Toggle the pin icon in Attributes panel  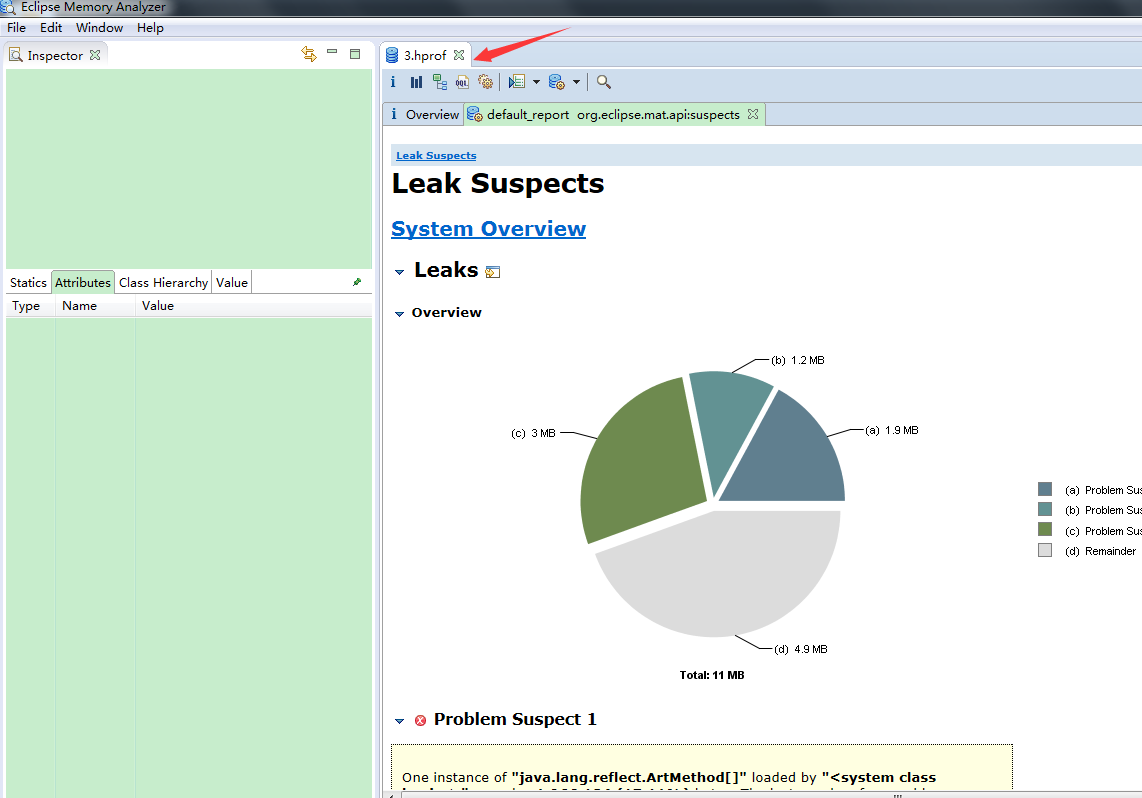tap(357, 283)
